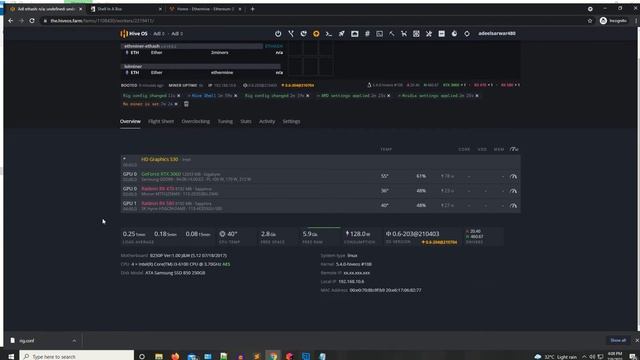
Task: Close the downloads bar
Action: pos(636,340)
